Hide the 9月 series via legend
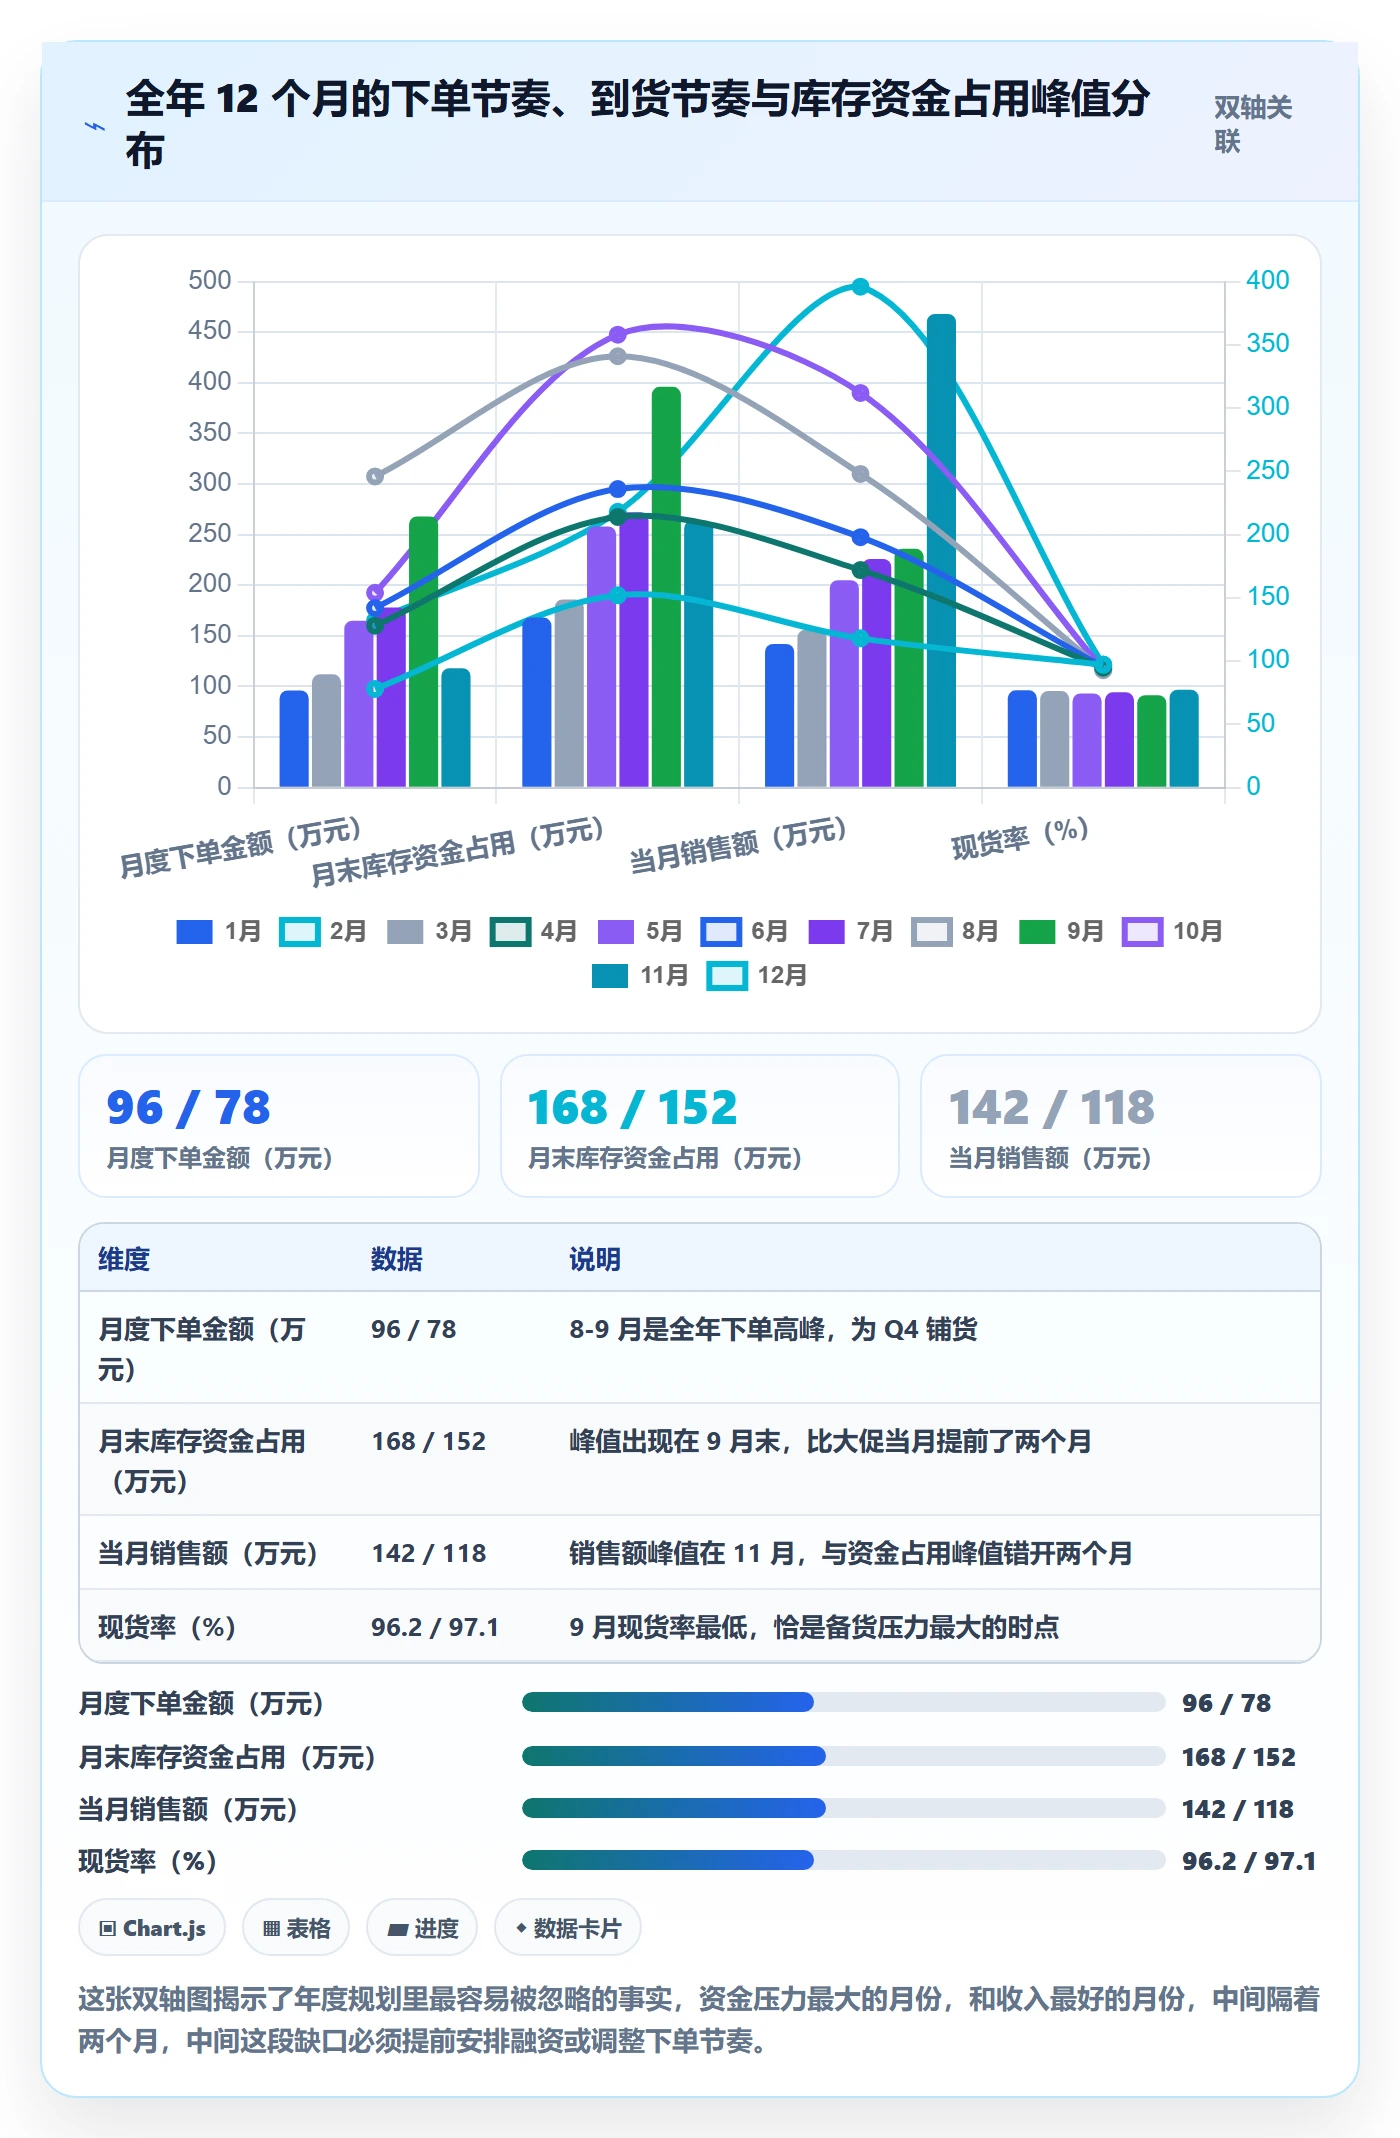Screen dimensions: 1400x2138 click(x=1061, y=932)
